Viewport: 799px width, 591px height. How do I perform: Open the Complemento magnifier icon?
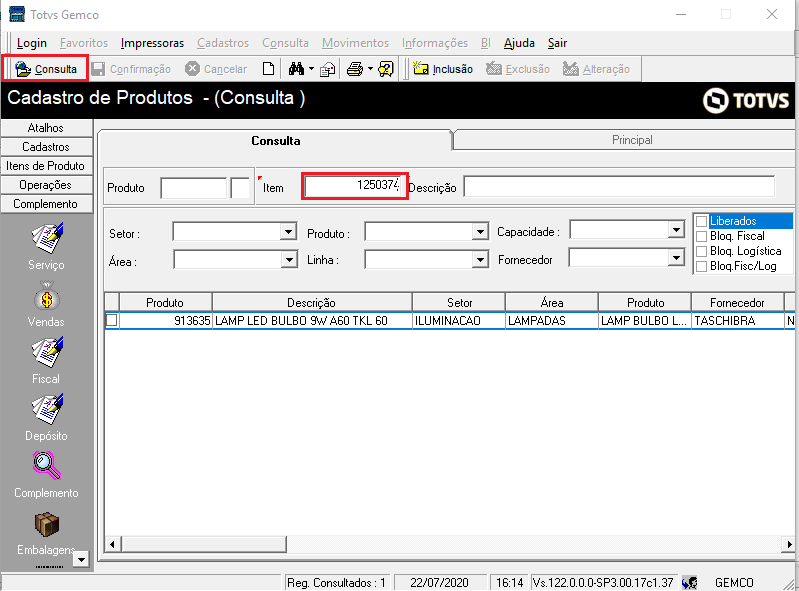pyautogui.click(x=47, y=465)
